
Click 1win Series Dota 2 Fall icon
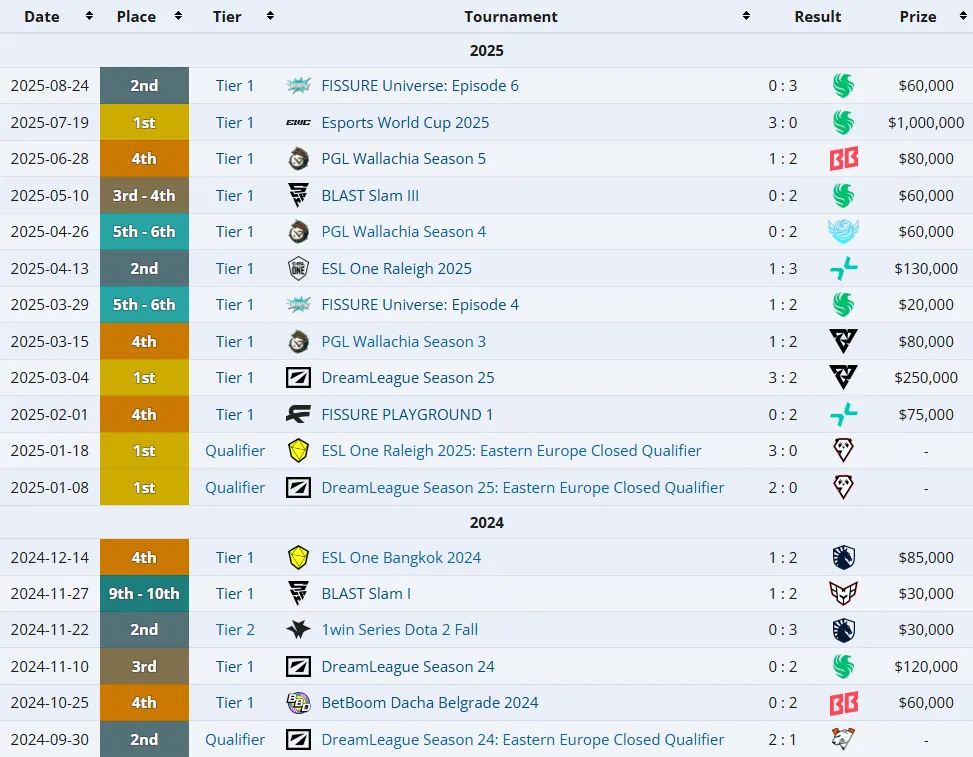[298, 630]
